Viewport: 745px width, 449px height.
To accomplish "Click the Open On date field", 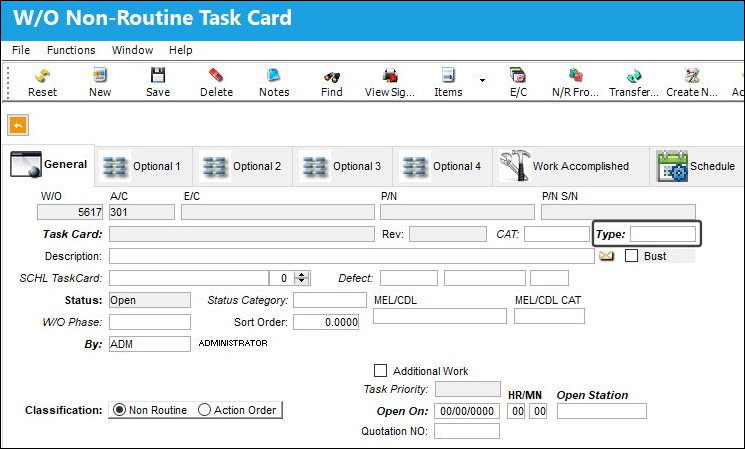I will click(x=467, y=411).
